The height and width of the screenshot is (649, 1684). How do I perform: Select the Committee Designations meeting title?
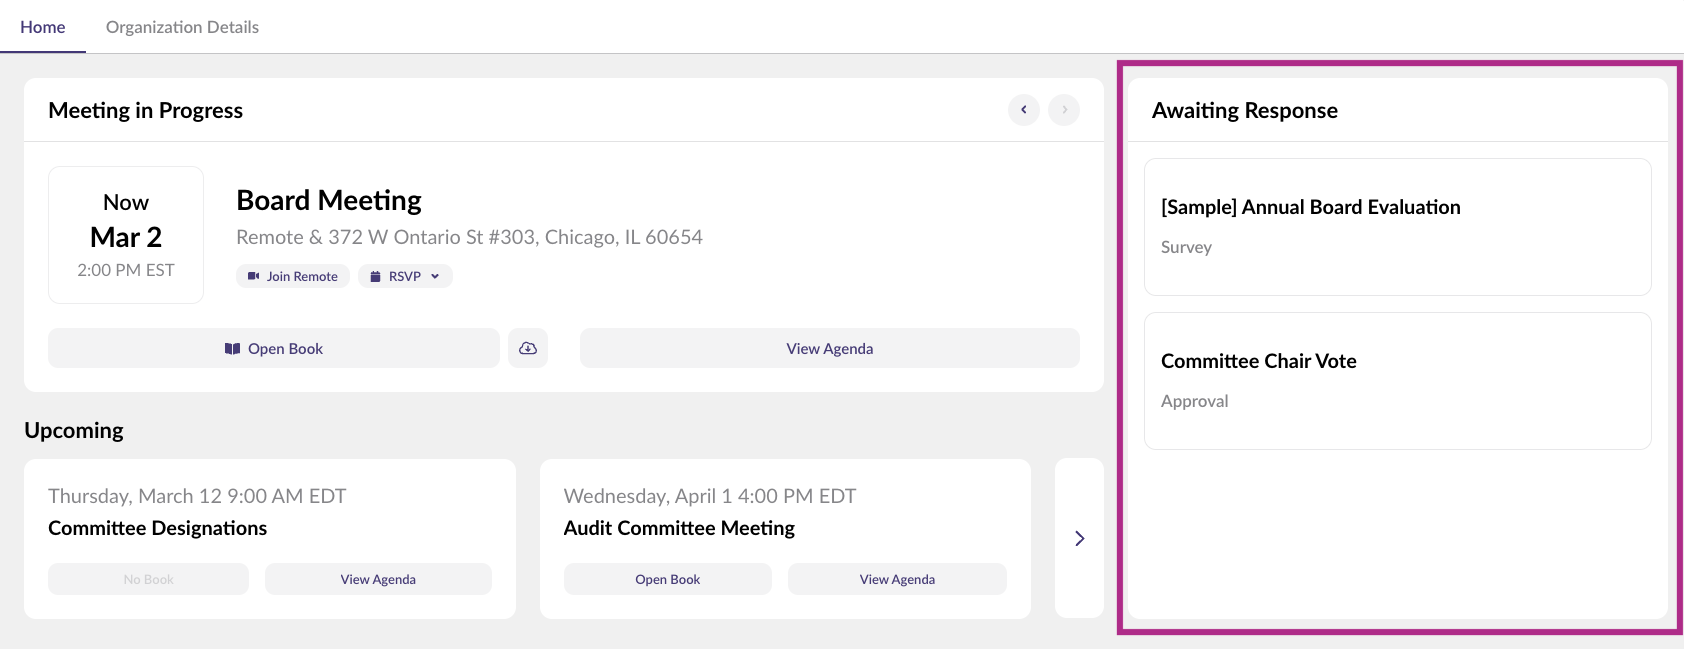pyautogui.click(x=158, y=528)
